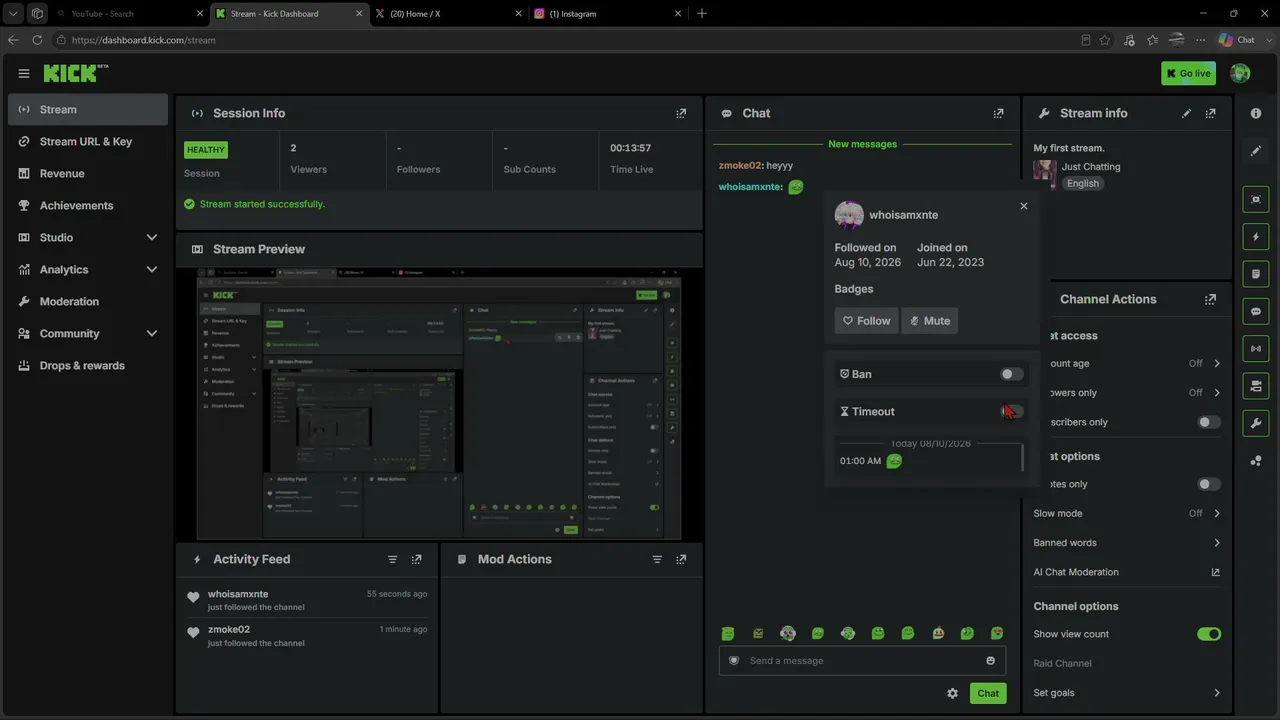Toggle the wrench widget in right strip

1256,423
